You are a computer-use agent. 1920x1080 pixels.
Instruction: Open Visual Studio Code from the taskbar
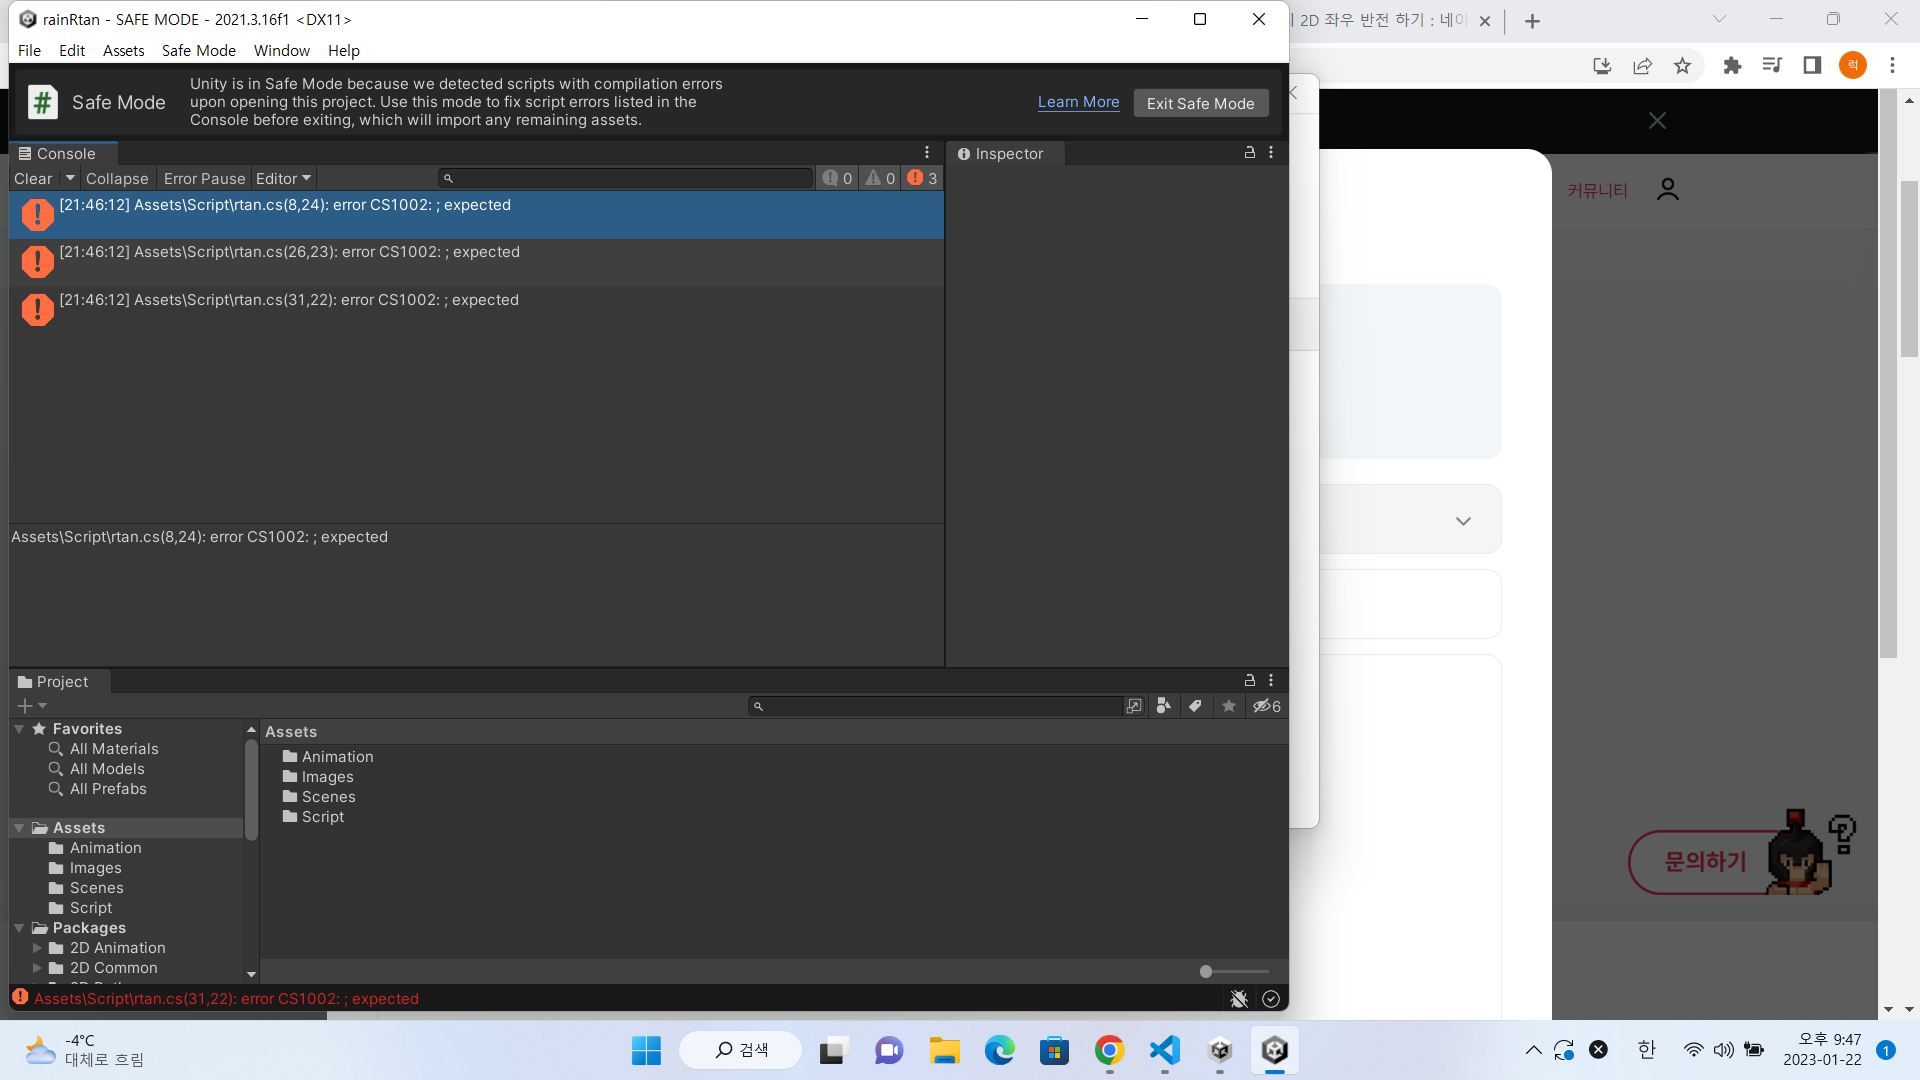(1165, 1051)
